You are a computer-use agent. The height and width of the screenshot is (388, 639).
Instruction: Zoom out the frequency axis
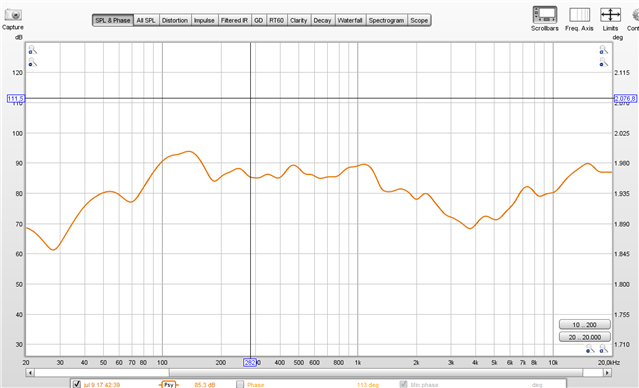coord(590,348)
